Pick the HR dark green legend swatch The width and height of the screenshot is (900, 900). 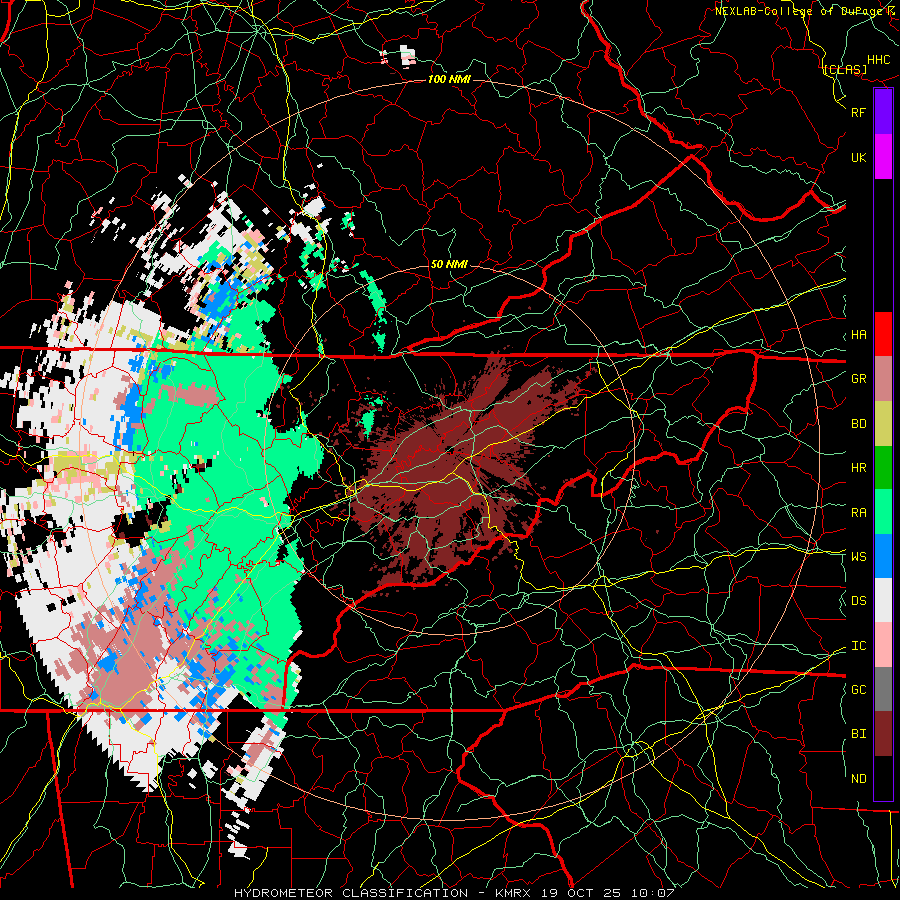(x=883, y=467)
